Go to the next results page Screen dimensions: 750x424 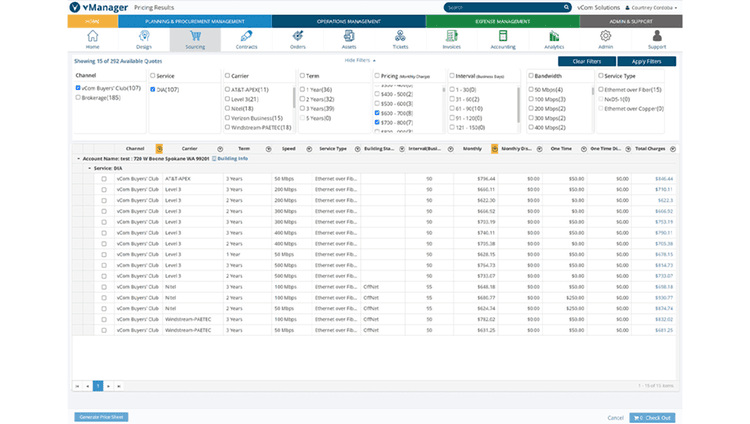109,386
